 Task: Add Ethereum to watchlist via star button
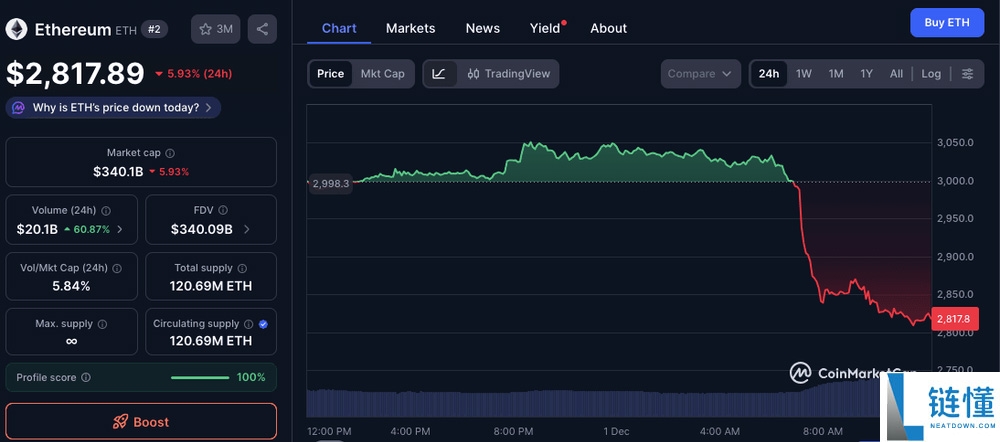[216, 29]
